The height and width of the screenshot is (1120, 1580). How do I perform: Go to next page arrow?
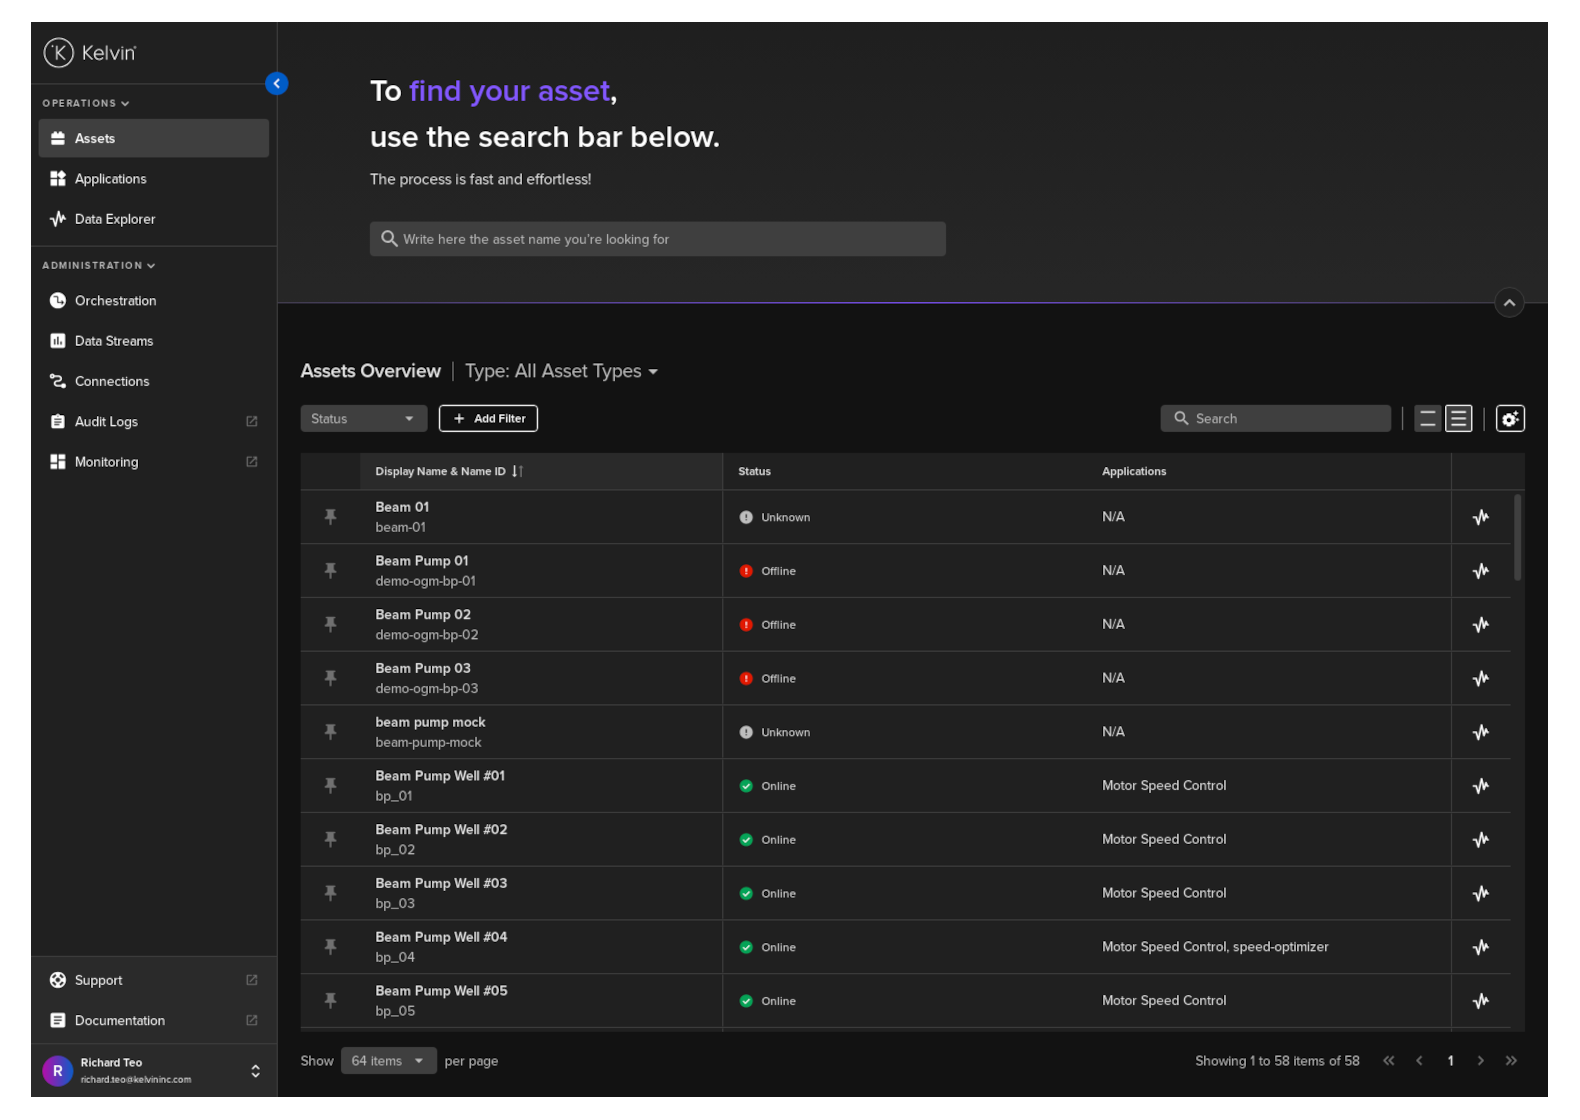[x=1480, y=1061]
